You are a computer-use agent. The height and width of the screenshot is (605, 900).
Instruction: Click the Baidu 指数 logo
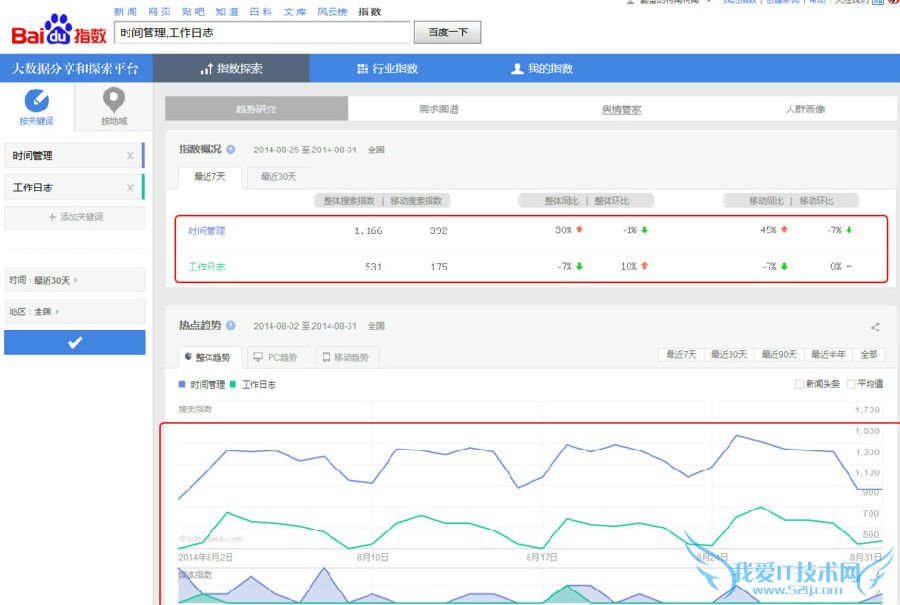pyautogui.click(x=58, y=31)
